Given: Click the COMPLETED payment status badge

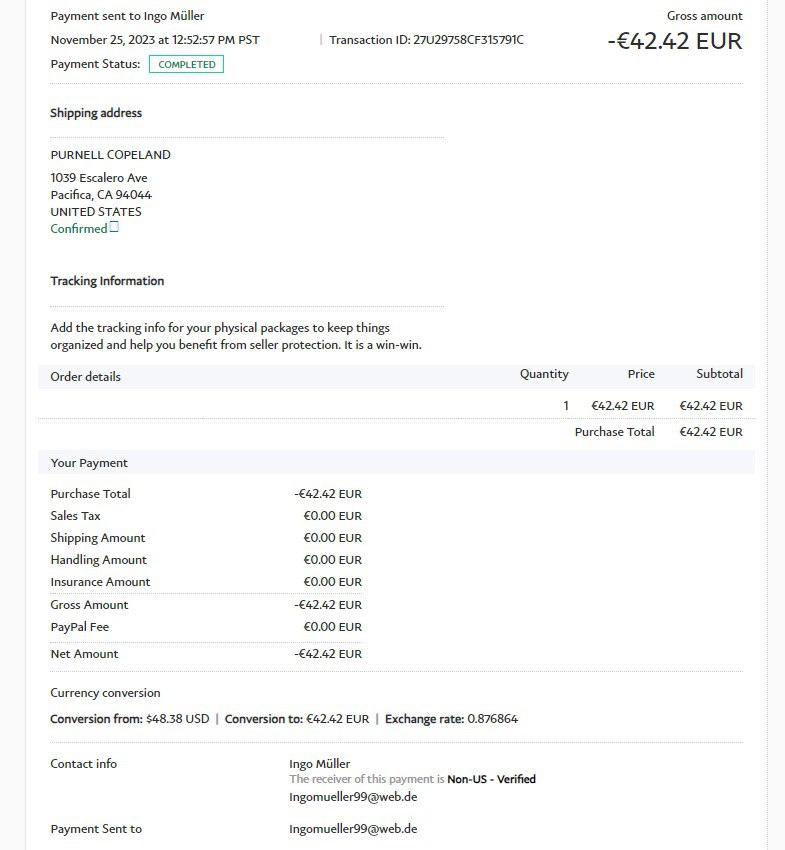Looking at the screenshot, I should click(x=186, y=64).
